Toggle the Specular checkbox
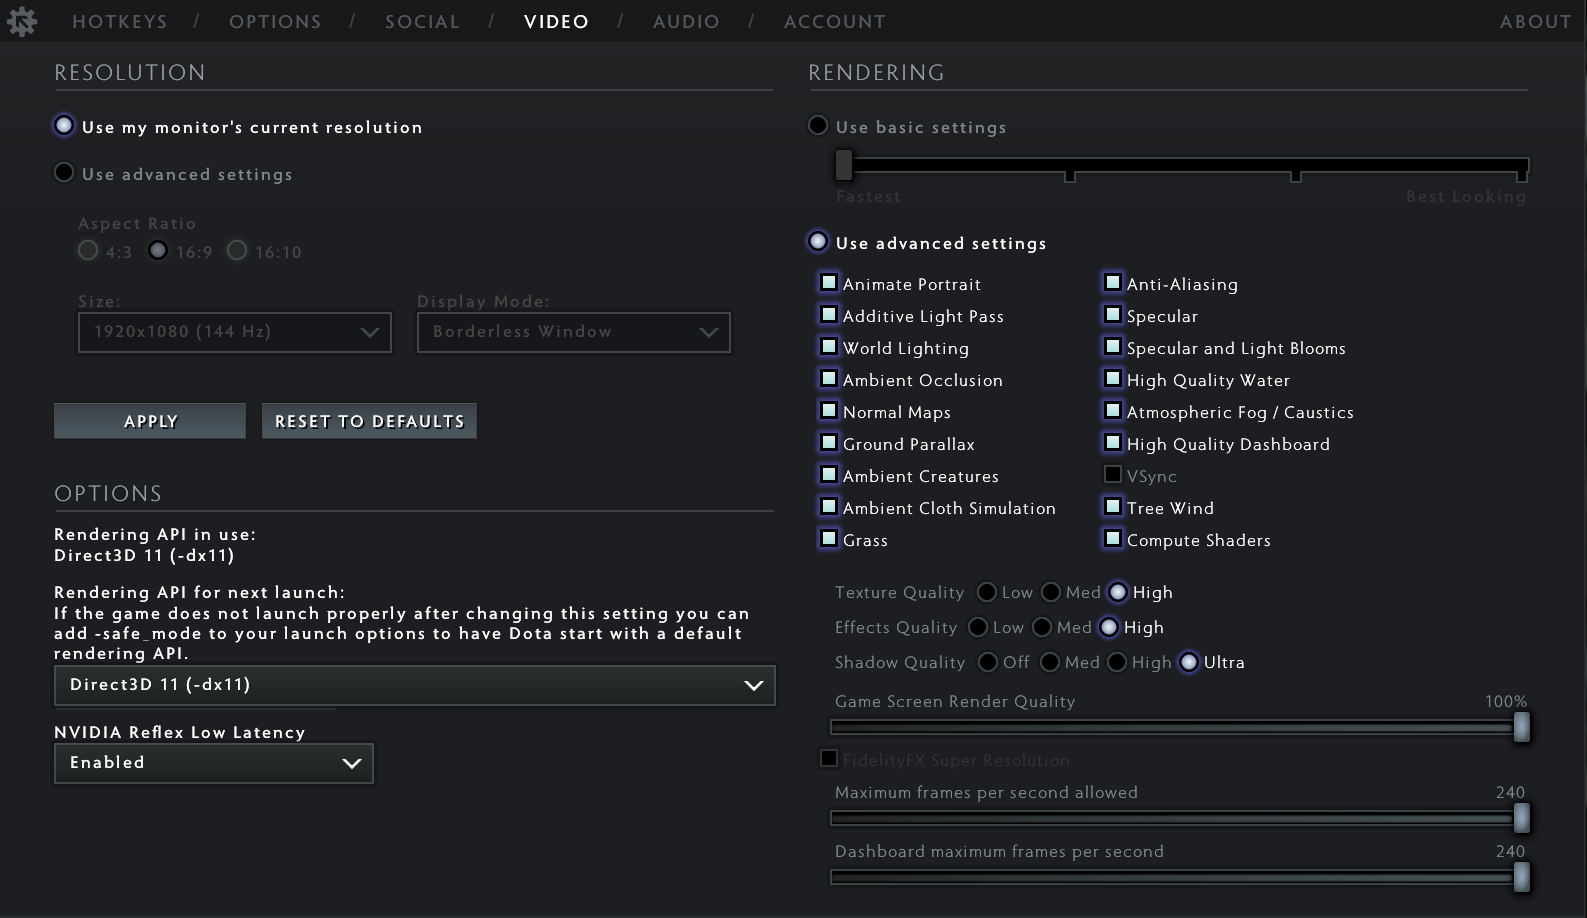The image size is (1587, 918). pyautogui.click(x=1113, y=315)
